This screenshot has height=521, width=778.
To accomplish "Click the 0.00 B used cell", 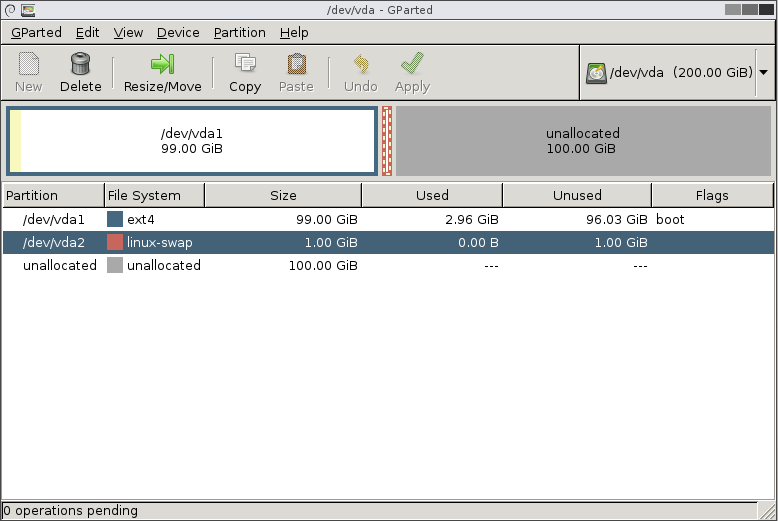I will coord(478,242).
